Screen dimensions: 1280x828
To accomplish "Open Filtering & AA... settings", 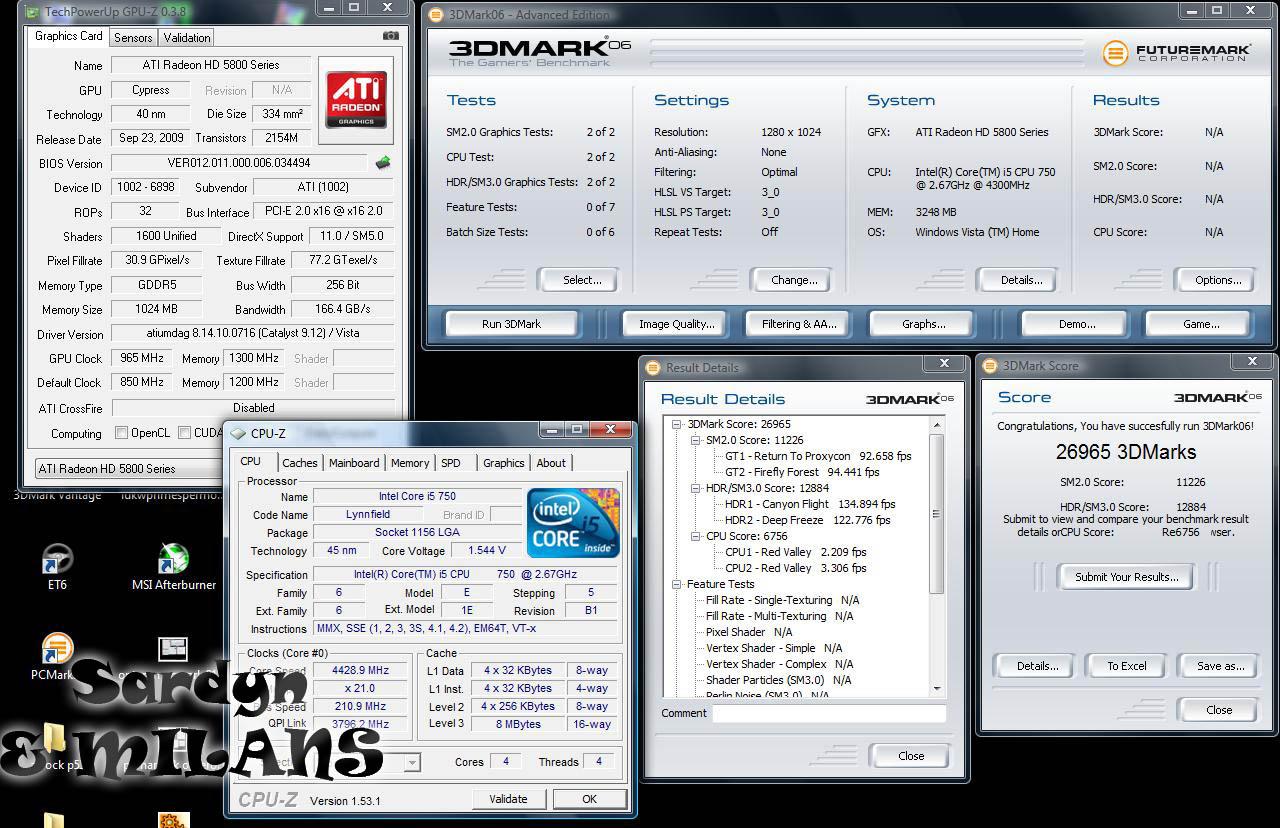I will tap(799, 324).
